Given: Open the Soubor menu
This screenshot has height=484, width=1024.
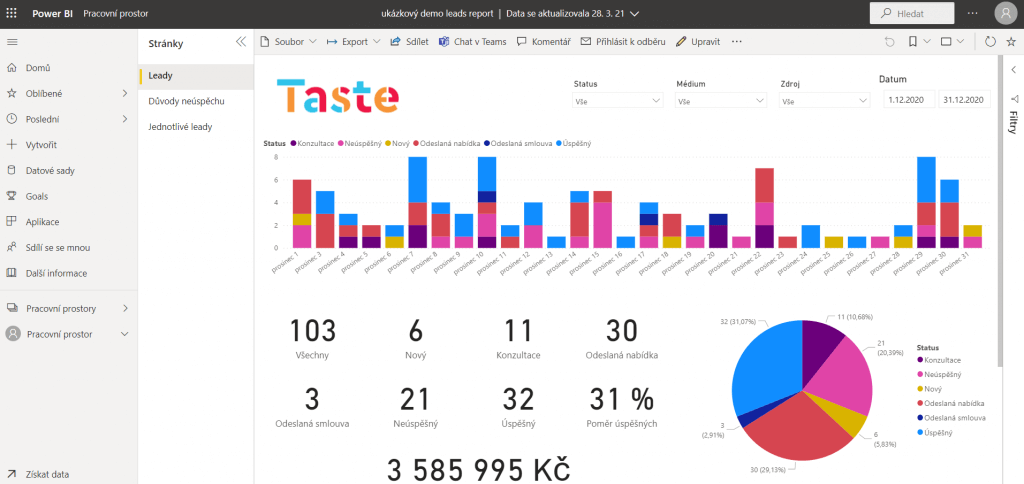Looking at the screenshot, I should point(288,42).
